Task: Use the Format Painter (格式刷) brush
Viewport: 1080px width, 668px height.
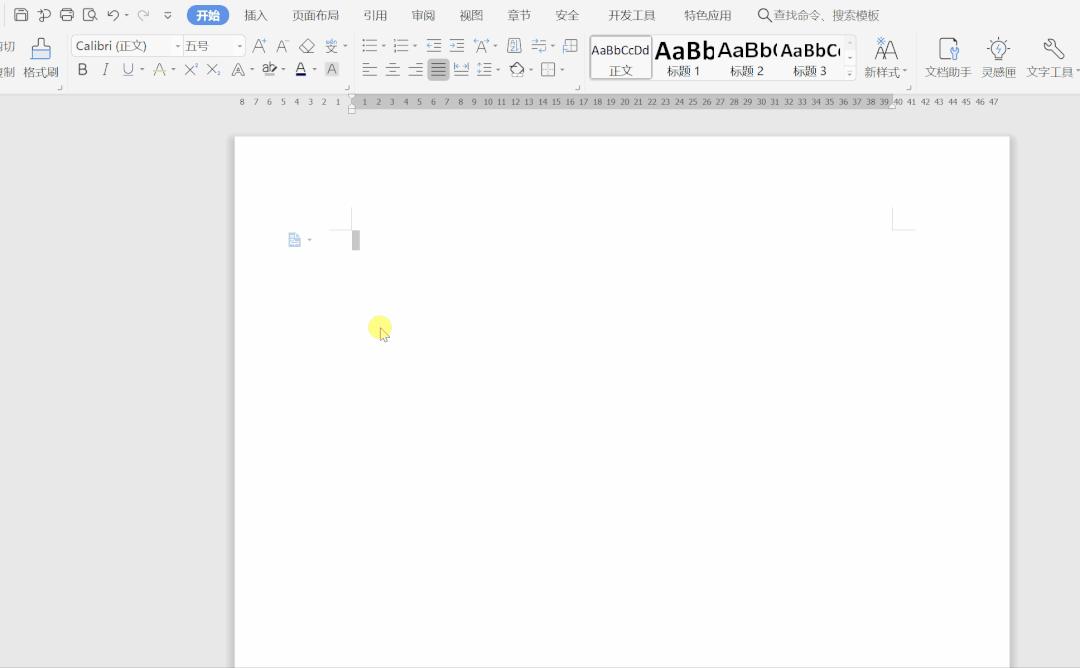Action: pos(41,58)
